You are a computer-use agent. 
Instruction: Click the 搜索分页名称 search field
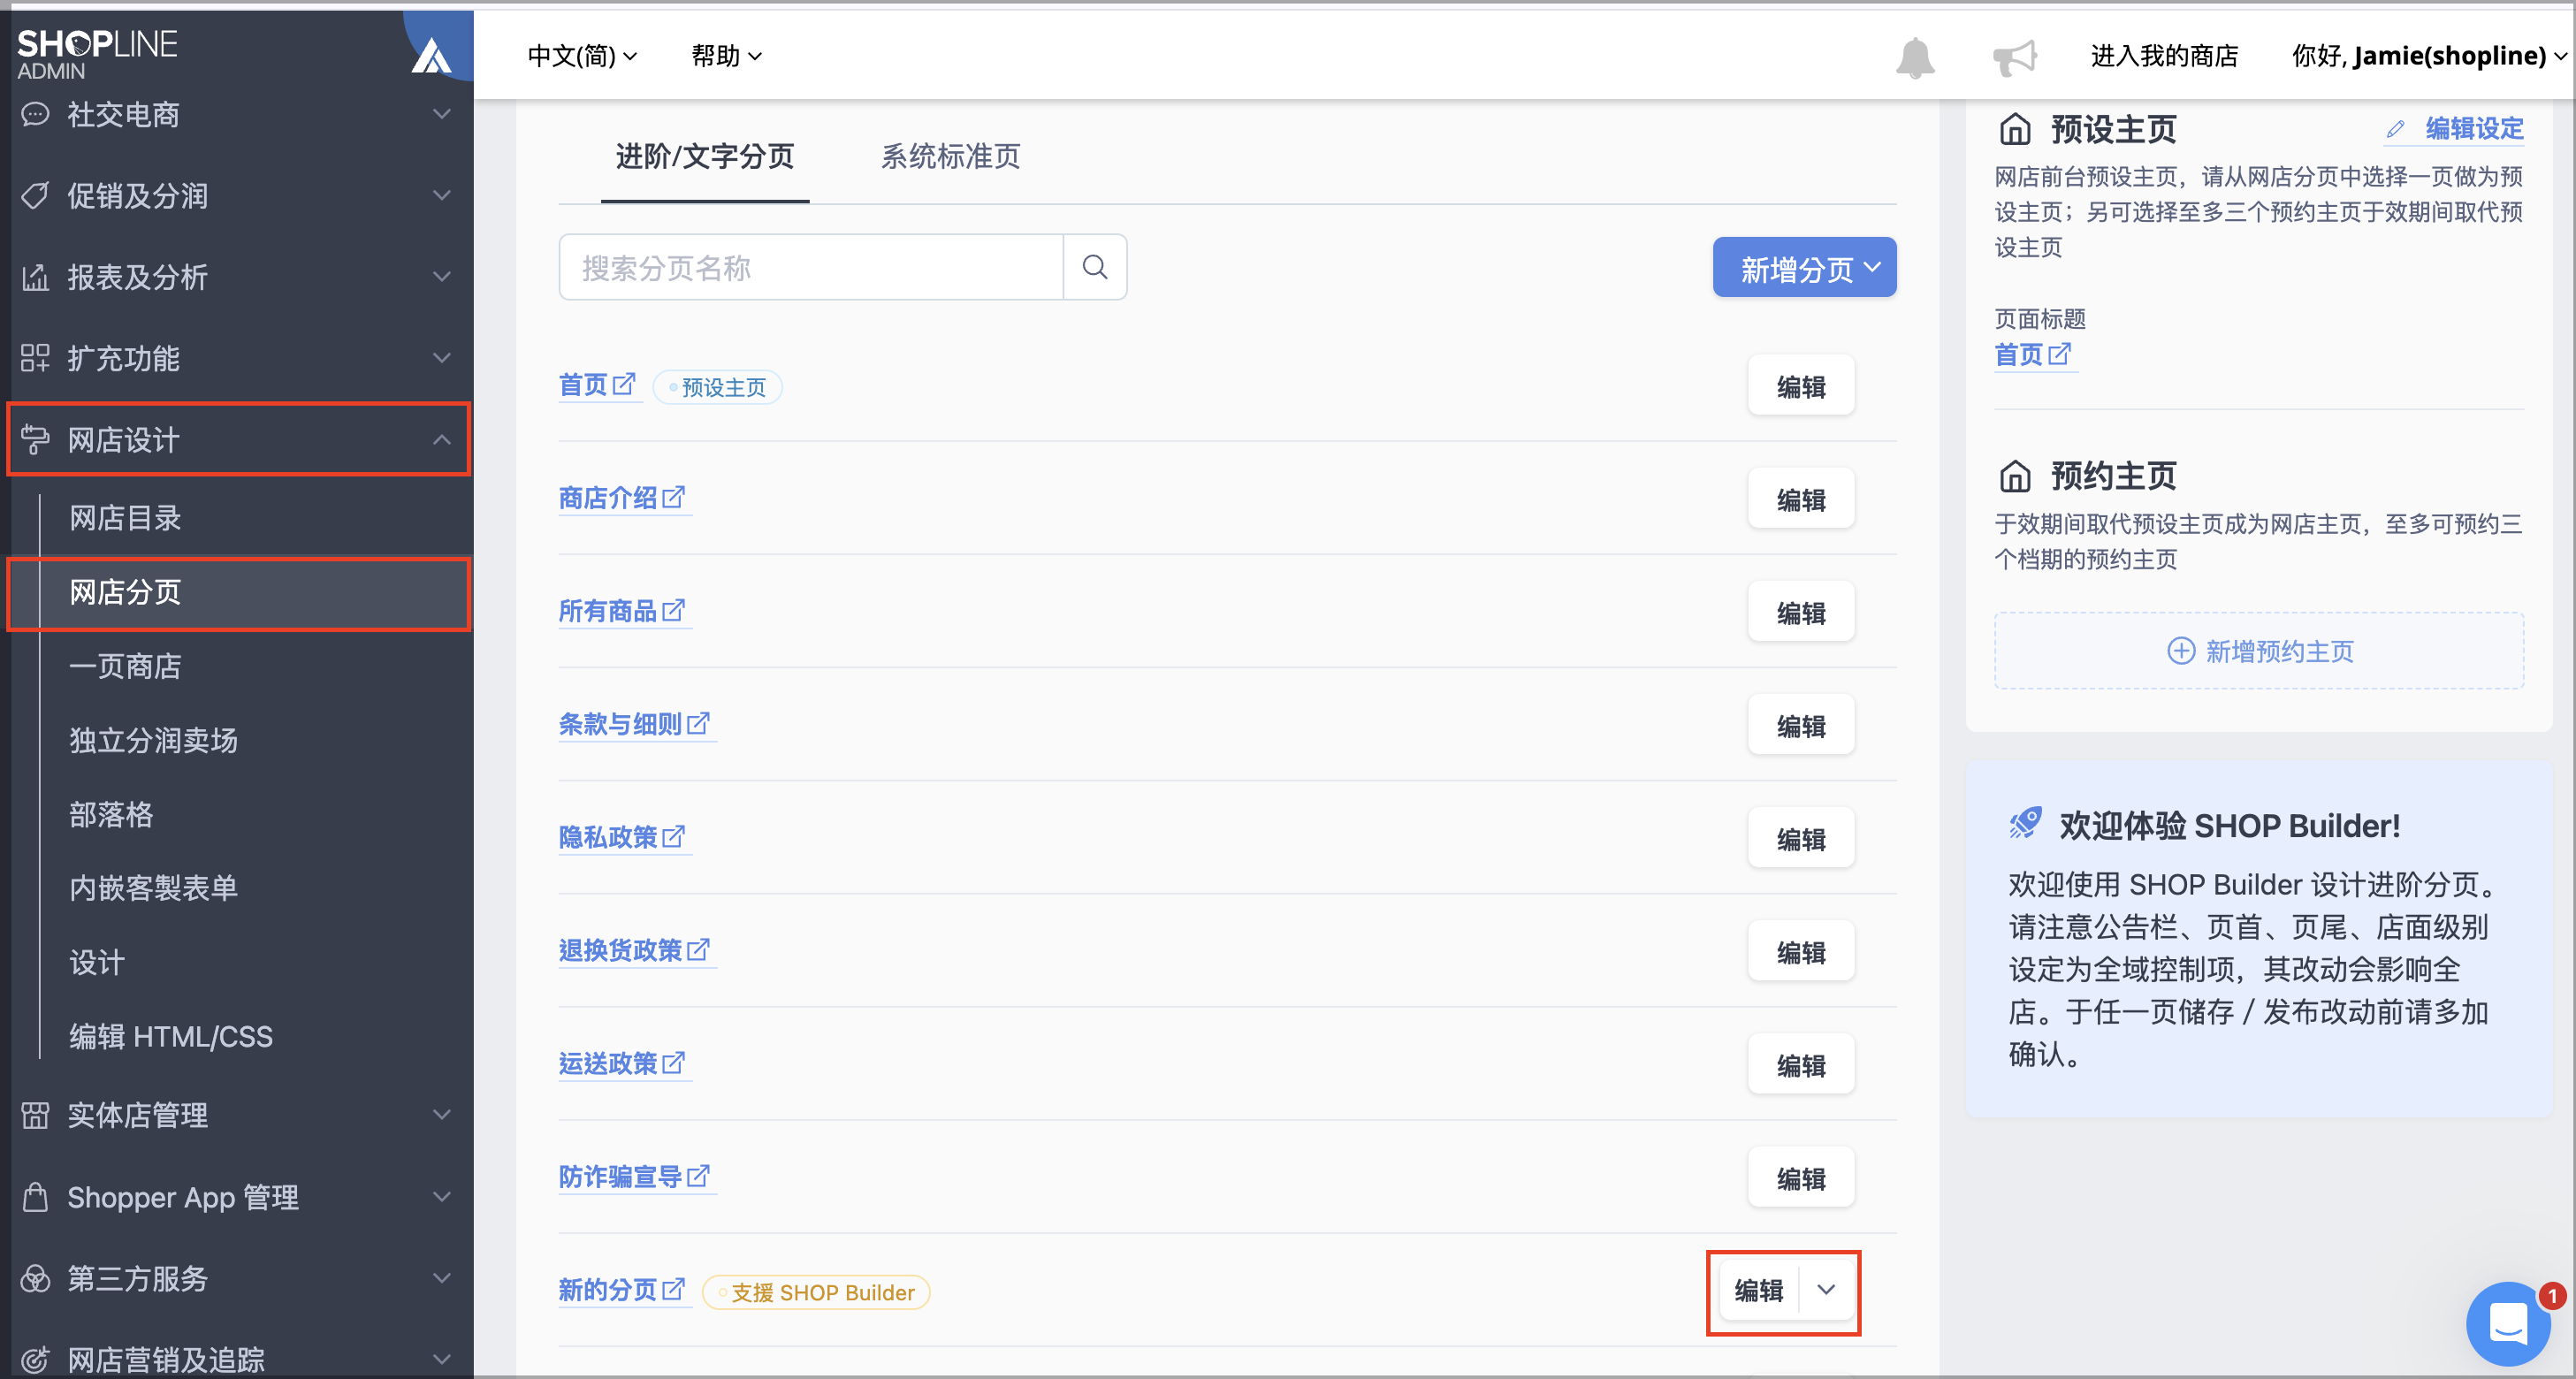point(811,267)
